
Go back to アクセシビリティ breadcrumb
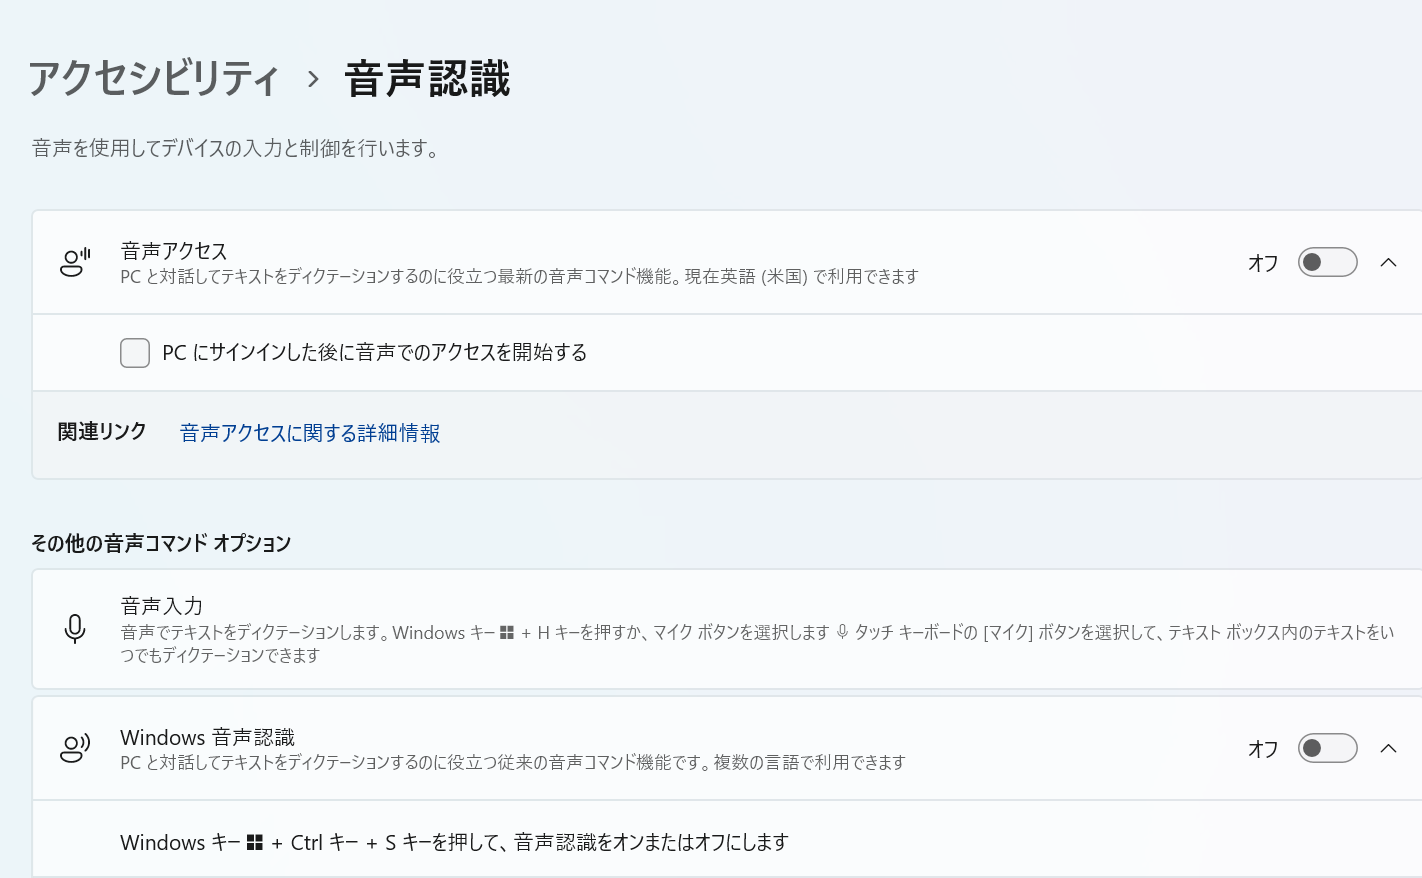pyautogui.click(x=154, y=79)
